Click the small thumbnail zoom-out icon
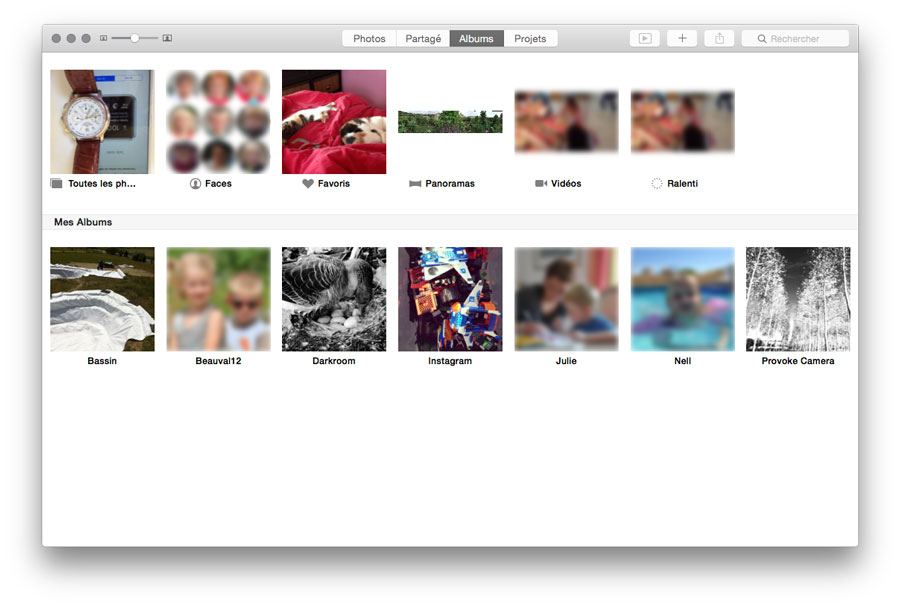900x606 pixels. tap(103, 38)
